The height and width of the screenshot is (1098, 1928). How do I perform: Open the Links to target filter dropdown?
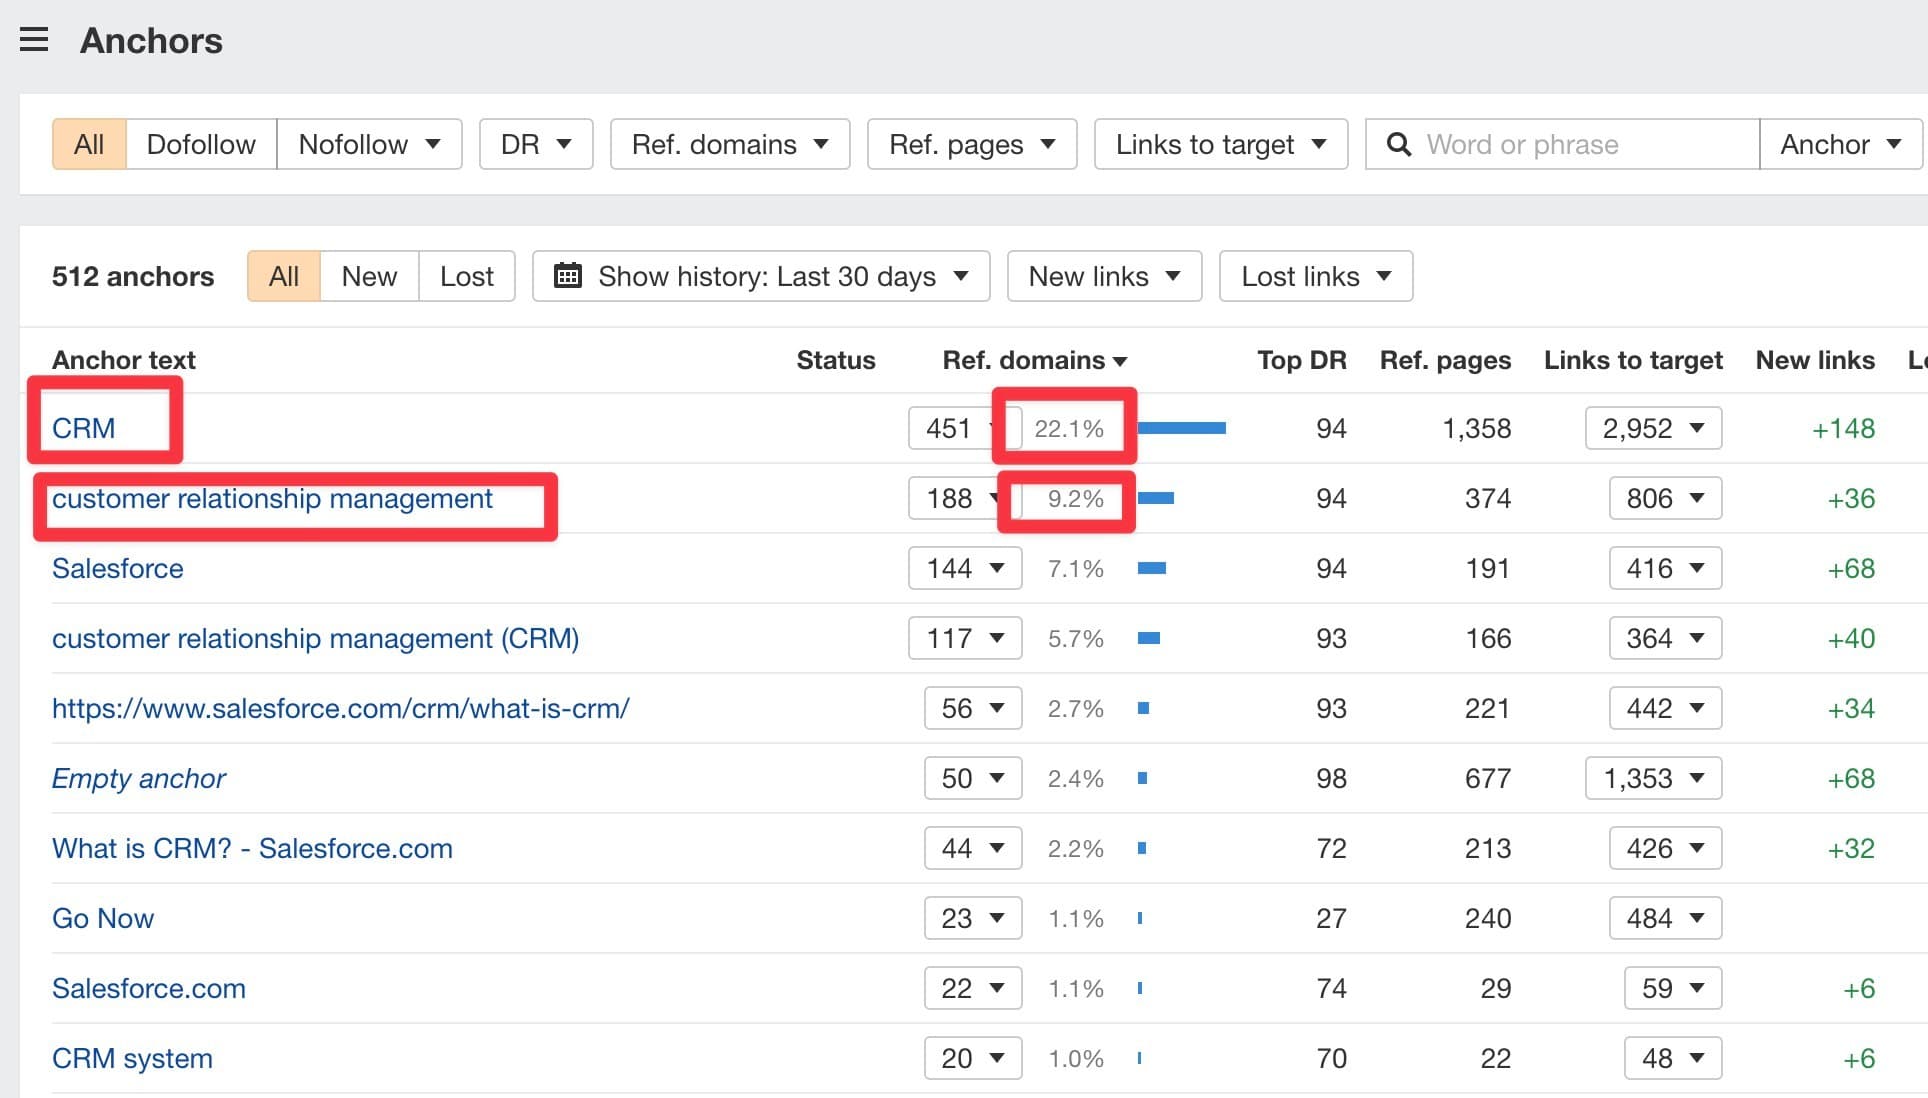click(x=1221, y=144)
